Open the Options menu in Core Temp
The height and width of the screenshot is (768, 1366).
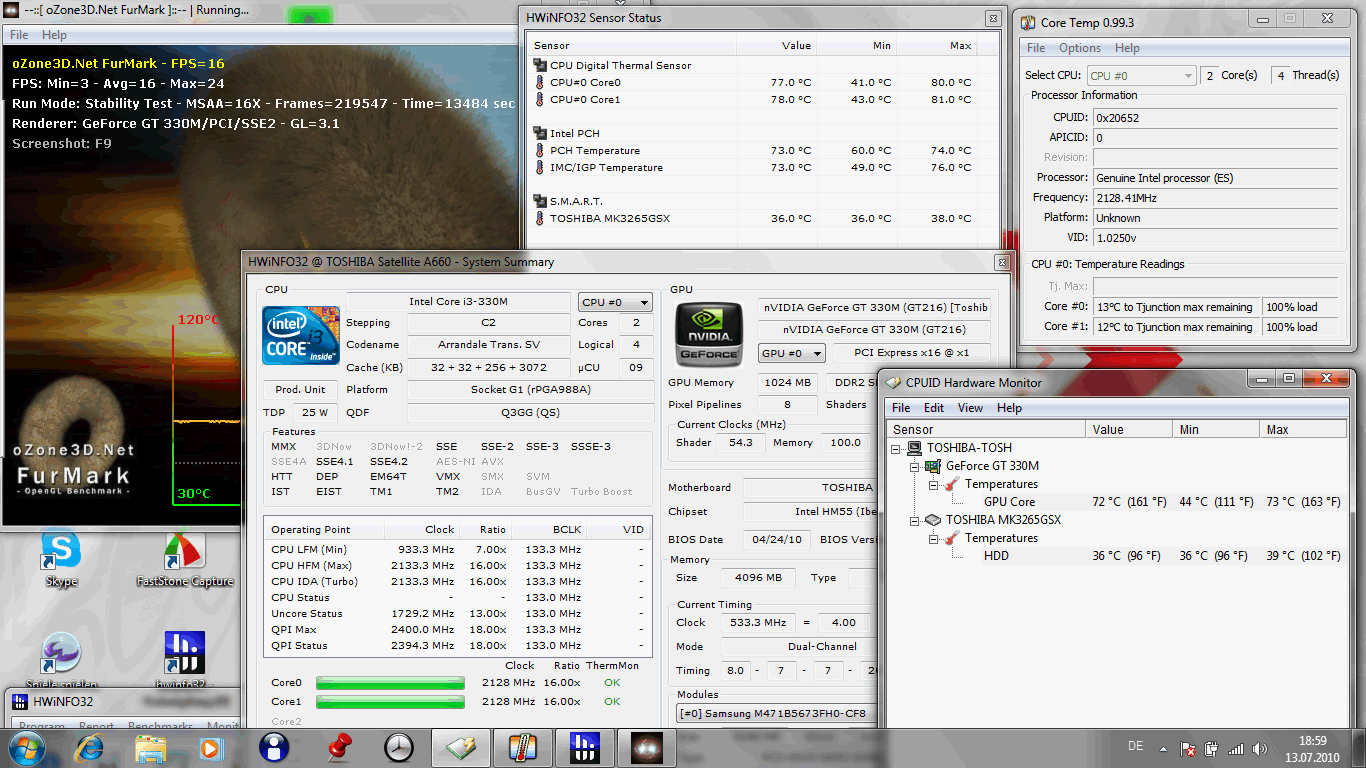pyautogui.click(x=1079, y=48)
